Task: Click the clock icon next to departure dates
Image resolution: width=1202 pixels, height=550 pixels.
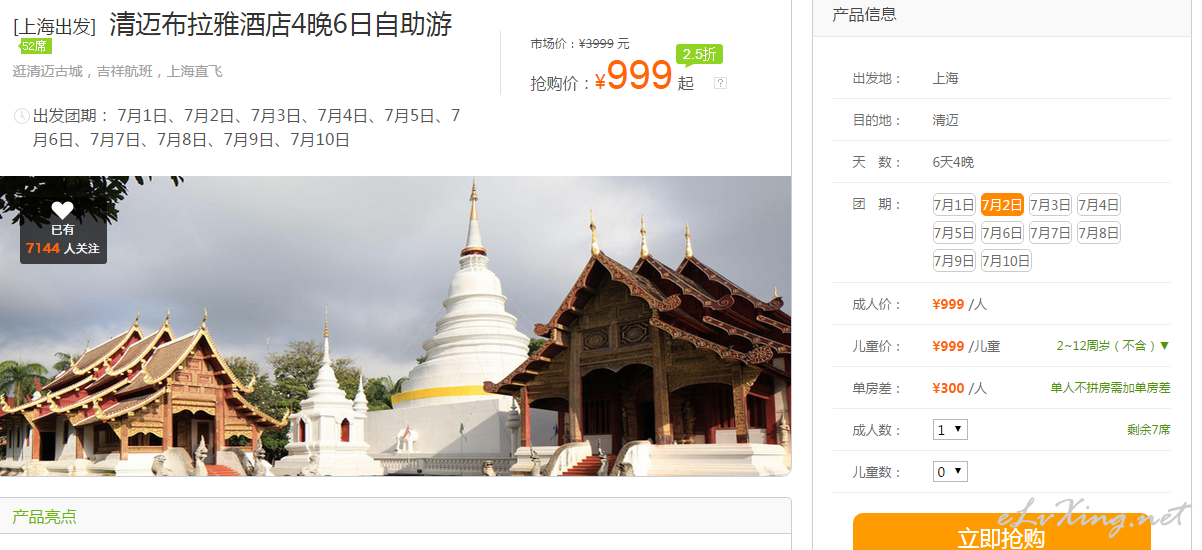Action: [21, 116]
